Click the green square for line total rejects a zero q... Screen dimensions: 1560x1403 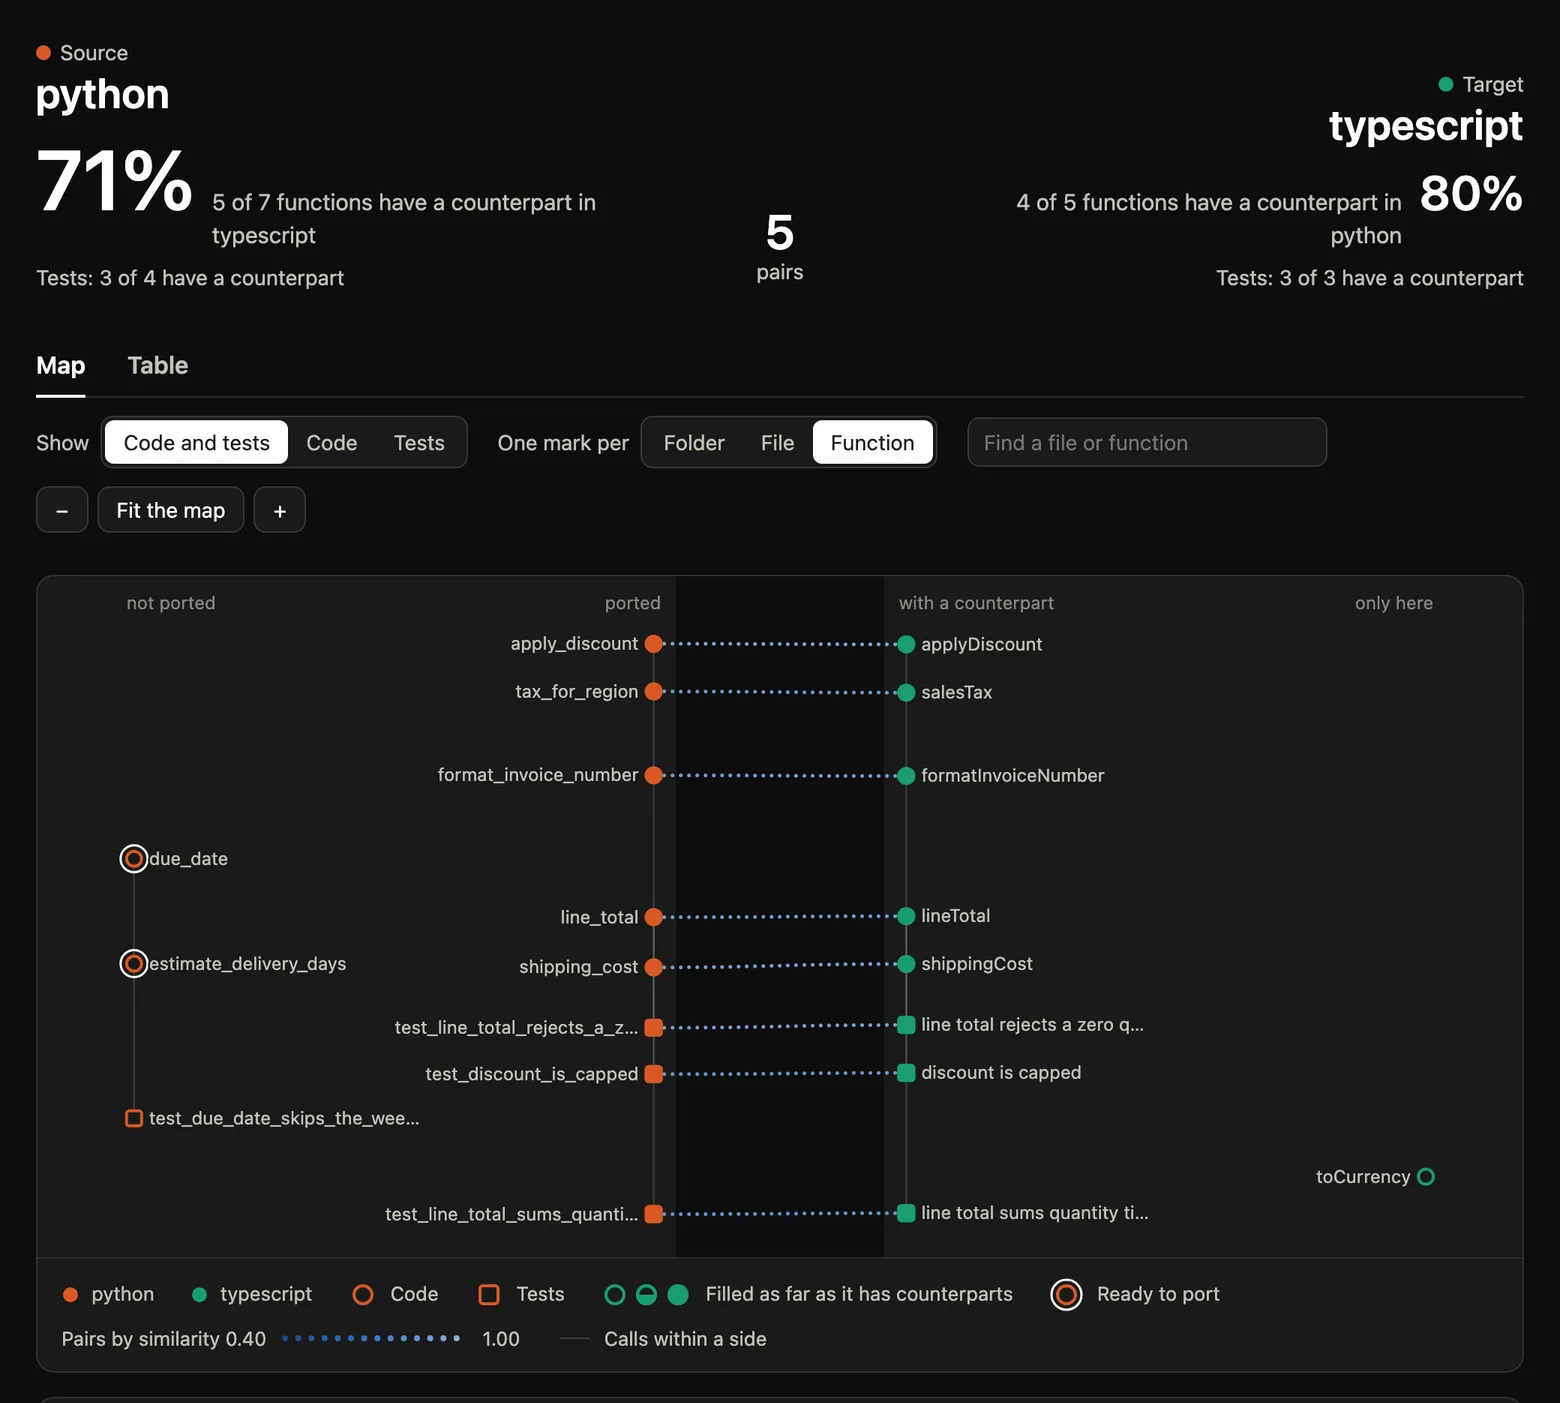pyautogui.click(x=906, y=1024)
